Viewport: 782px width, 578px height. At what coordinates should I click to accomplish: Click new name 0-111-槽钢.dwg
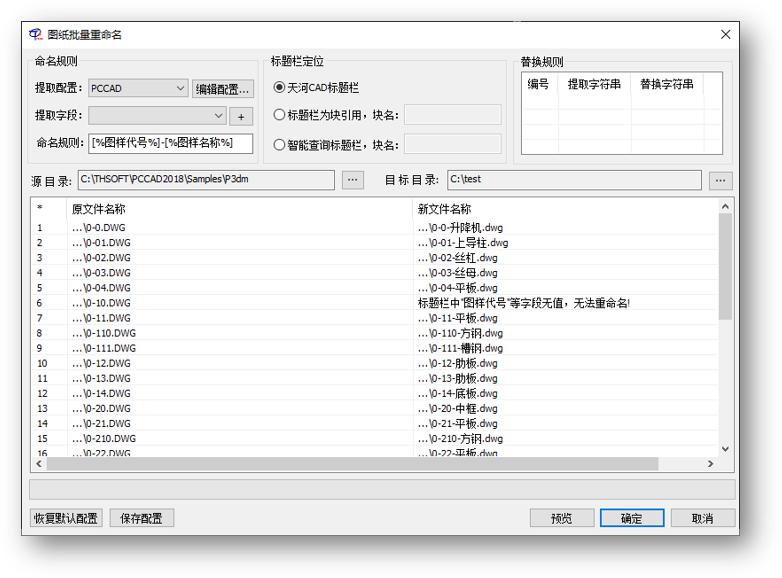tap(460, 348)
